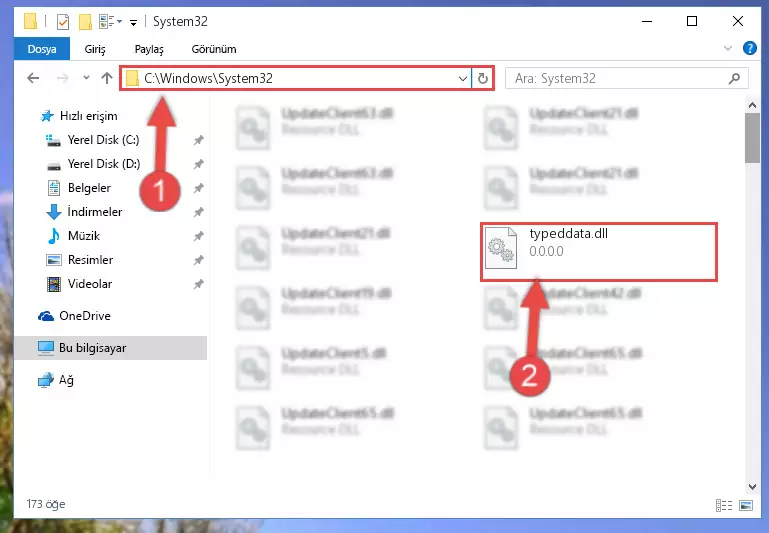
Task: Open the Videolar folder shortcut
Action: tap(90, 284)
